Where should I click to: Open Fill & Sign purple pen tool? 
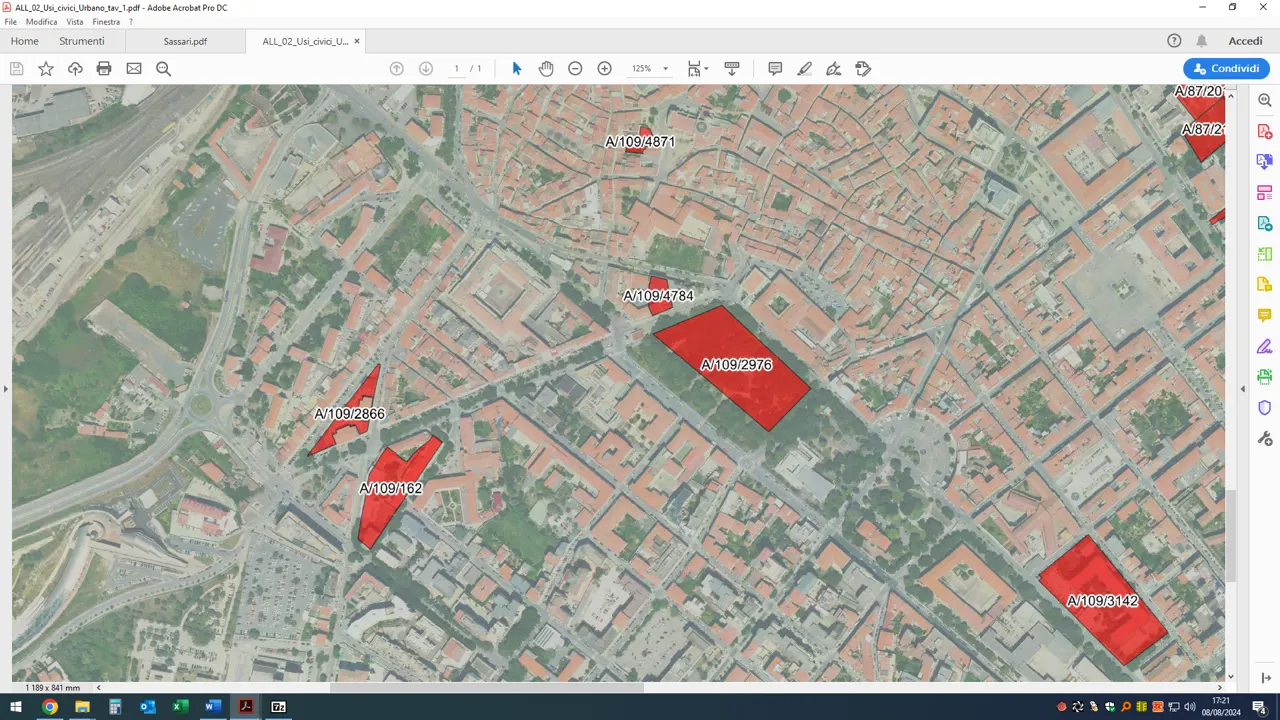point(1264,346)
